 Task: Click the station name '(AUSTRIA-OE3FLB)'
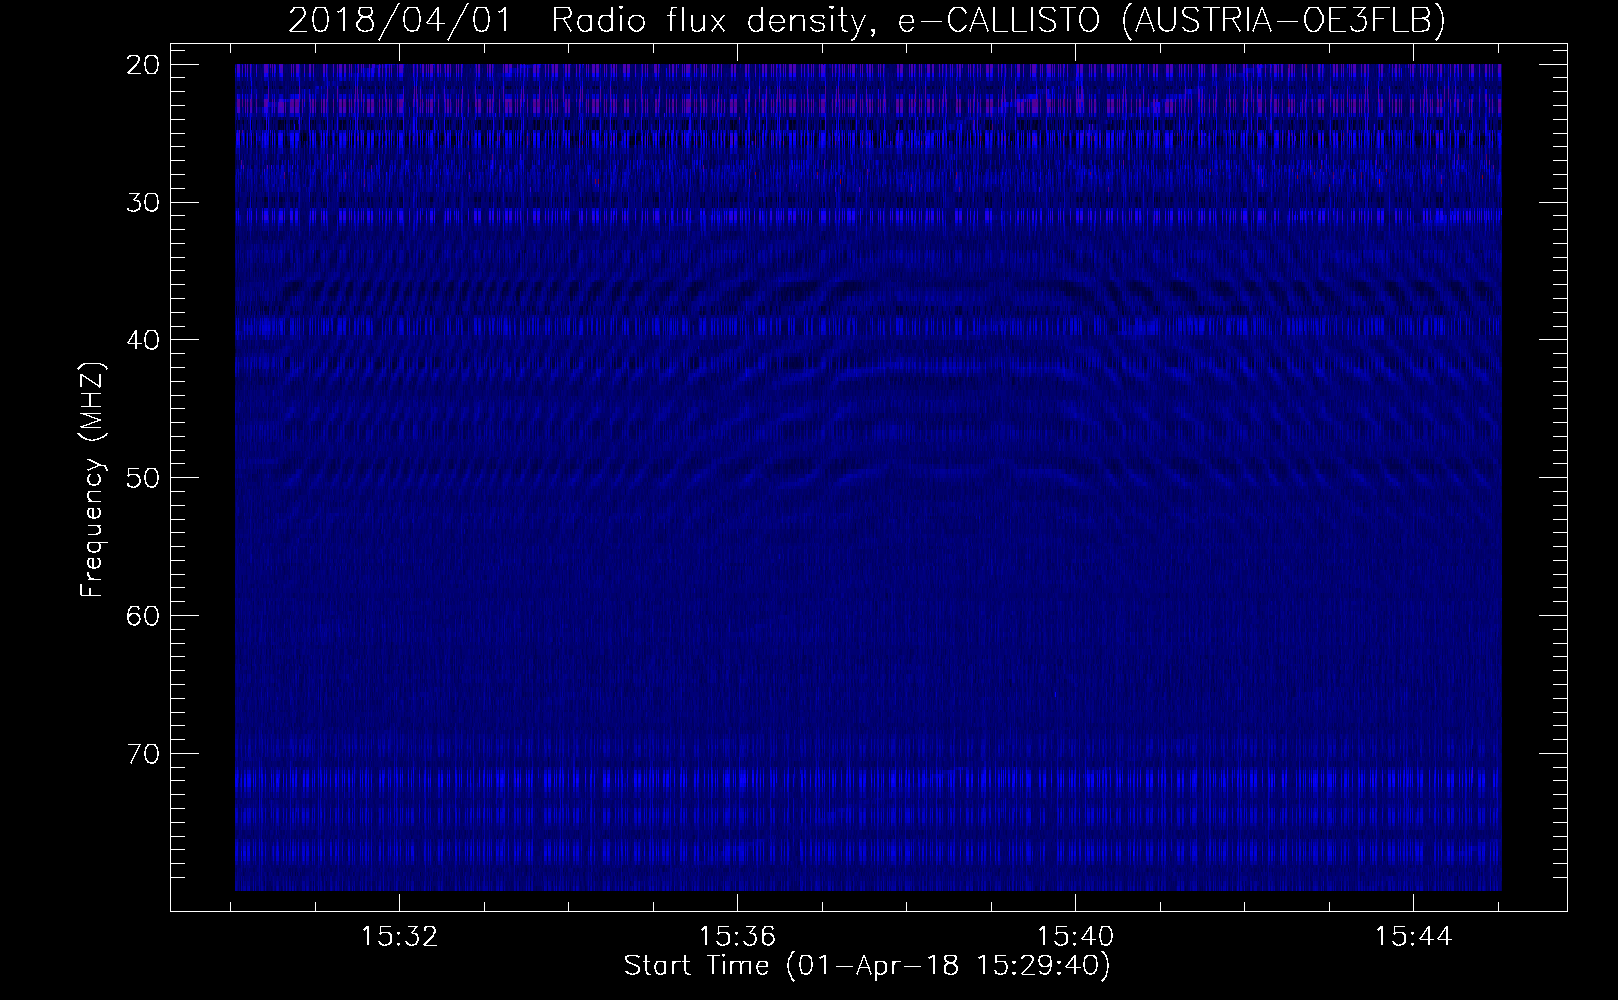1284,20
